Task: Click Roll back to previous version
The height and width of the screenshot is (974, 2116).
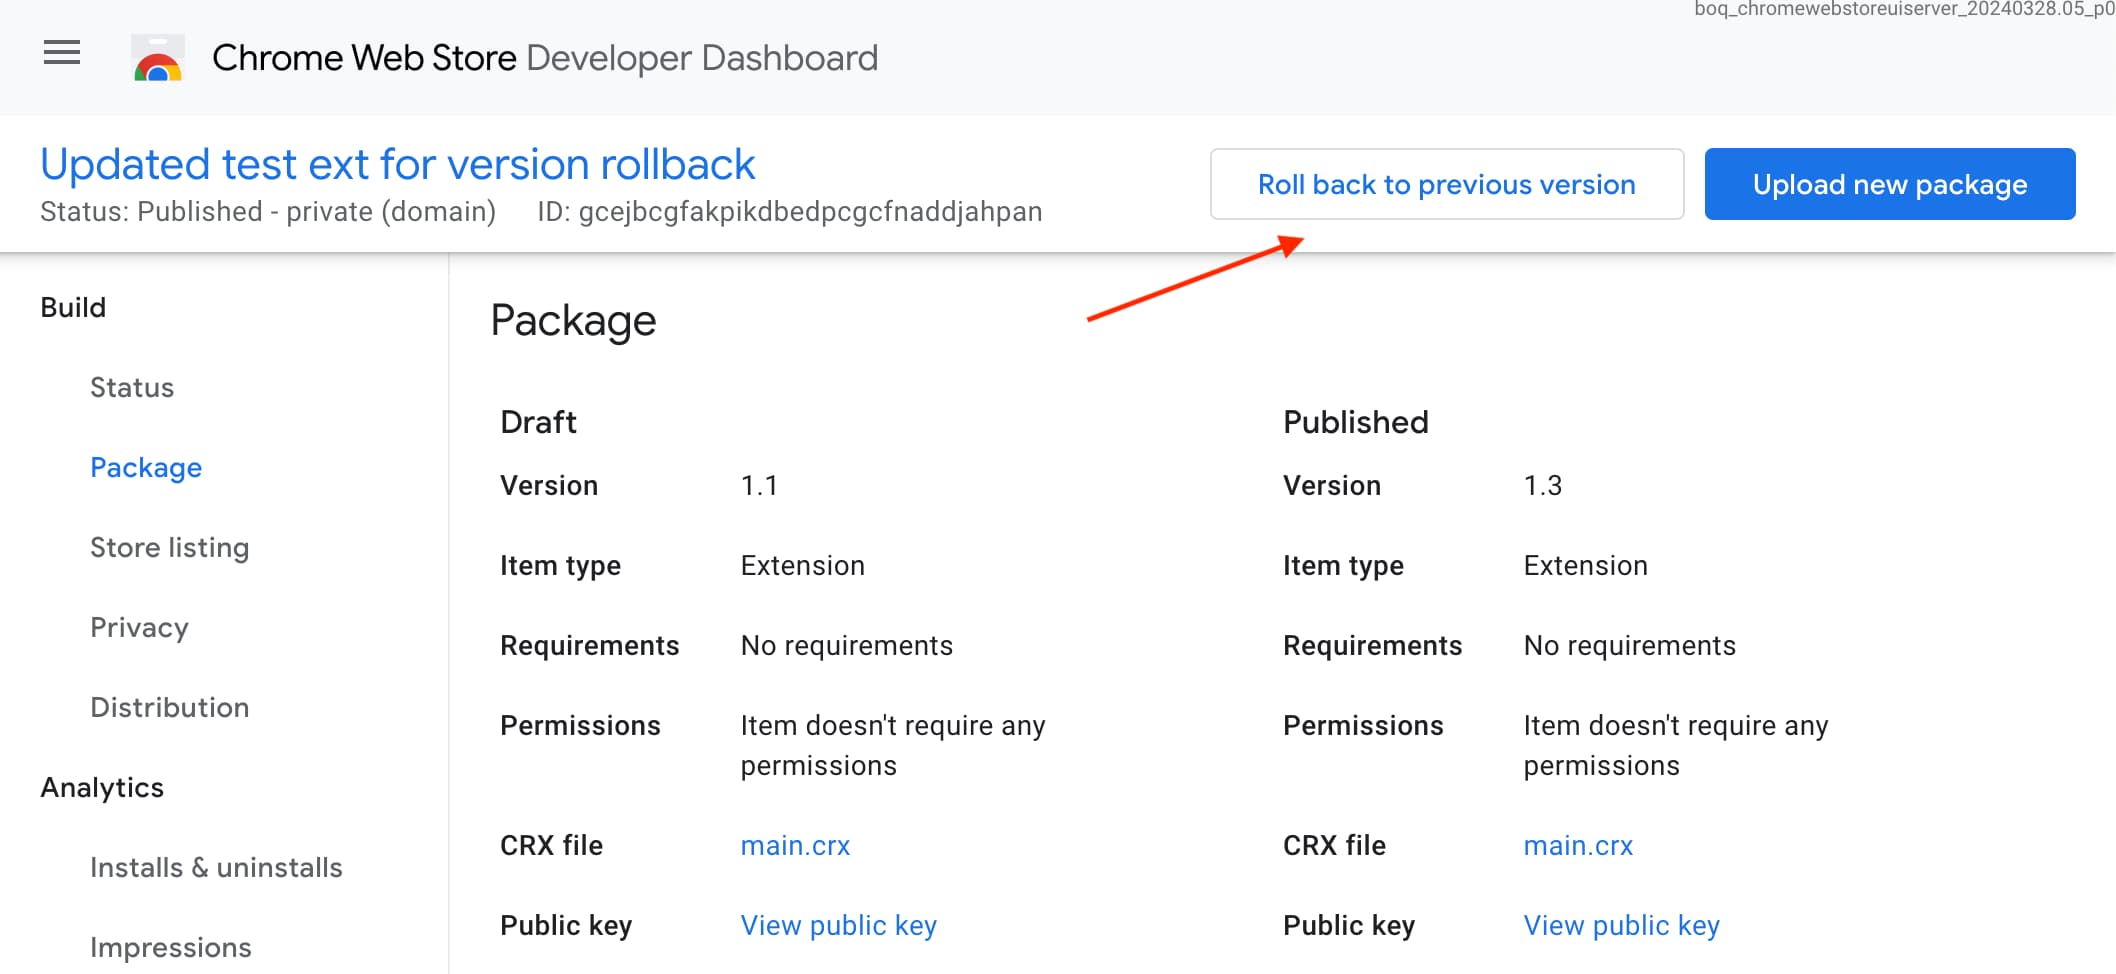Action: pos(1447,184)
